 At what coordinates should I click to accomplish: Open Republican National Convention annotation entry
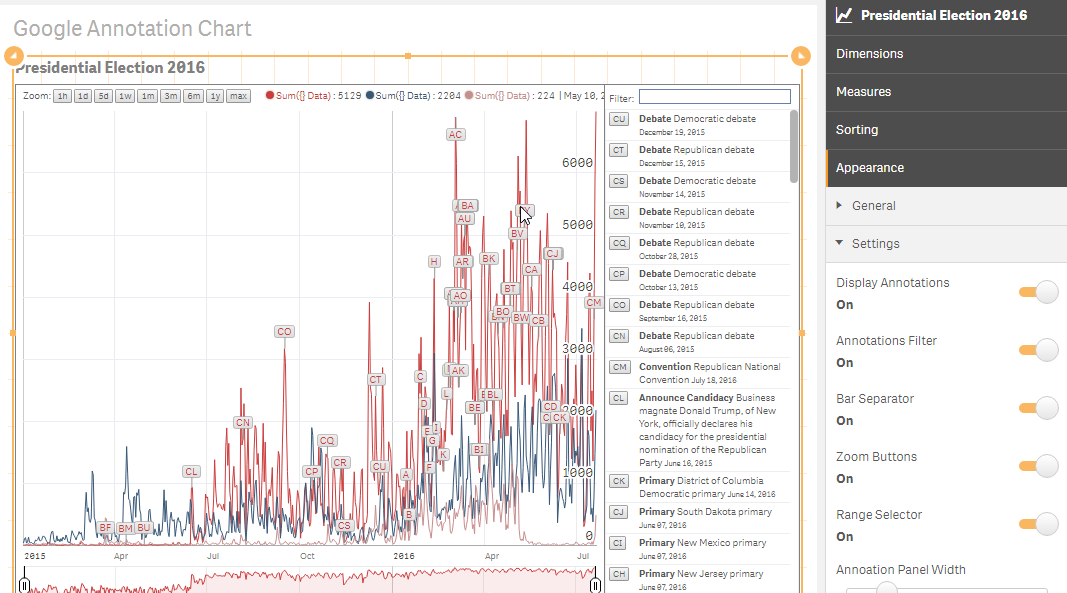(709, 373)
